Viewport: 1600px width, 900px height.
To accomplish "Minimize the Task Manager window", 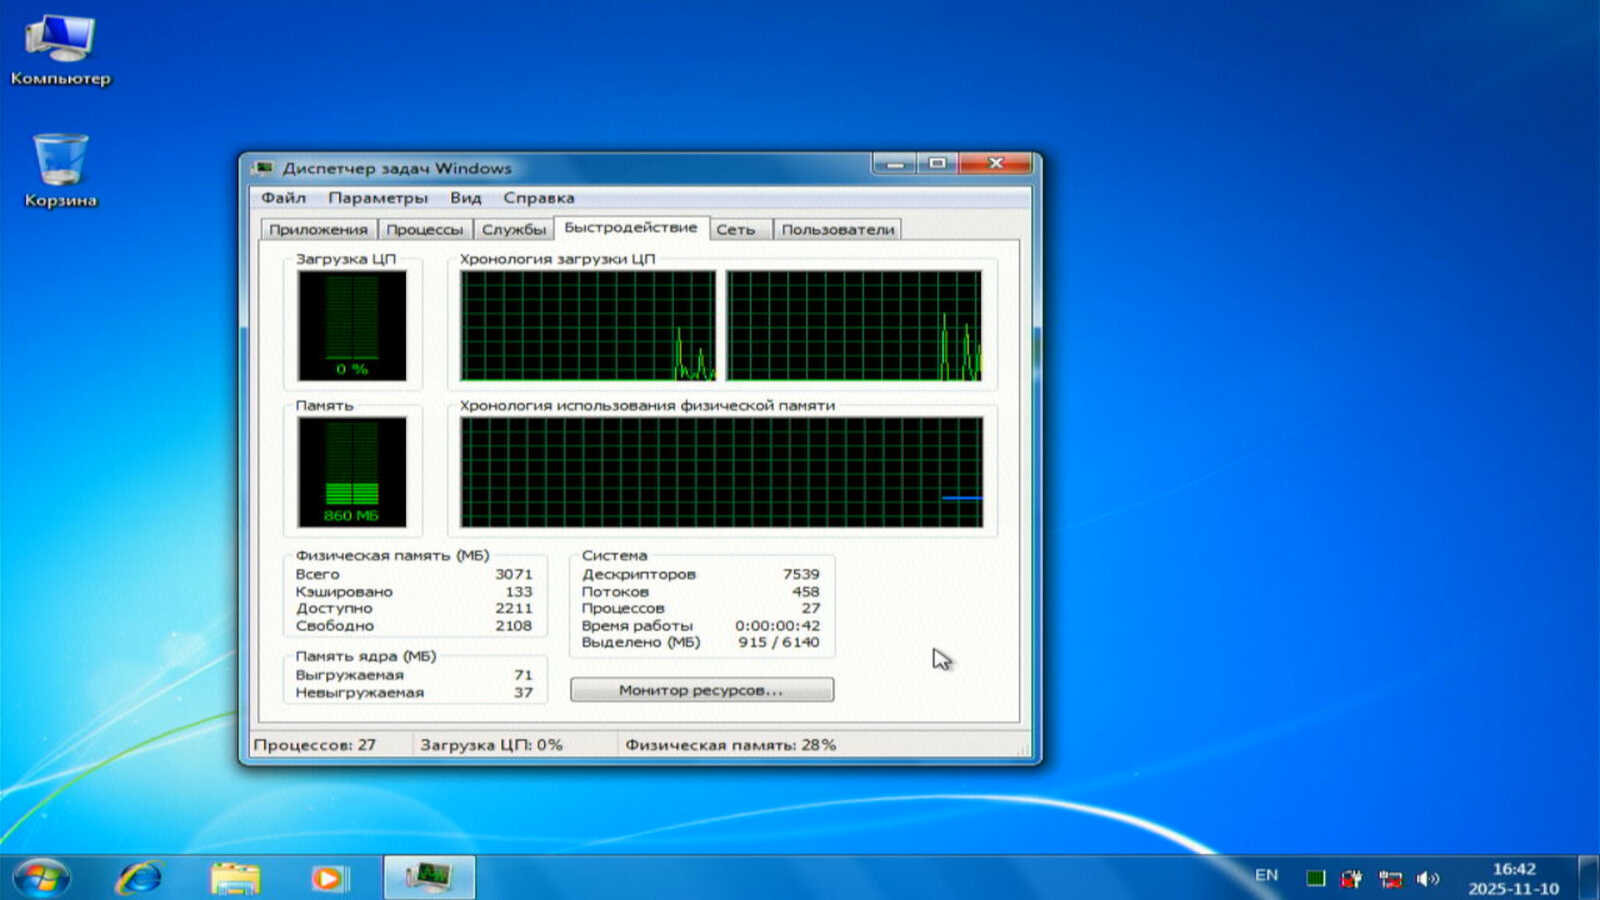I will (894, 163).
